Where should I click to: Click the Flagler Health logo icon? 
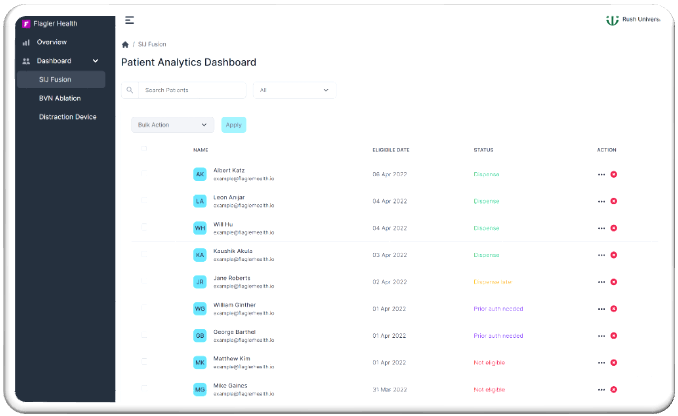tap(26, 24)
